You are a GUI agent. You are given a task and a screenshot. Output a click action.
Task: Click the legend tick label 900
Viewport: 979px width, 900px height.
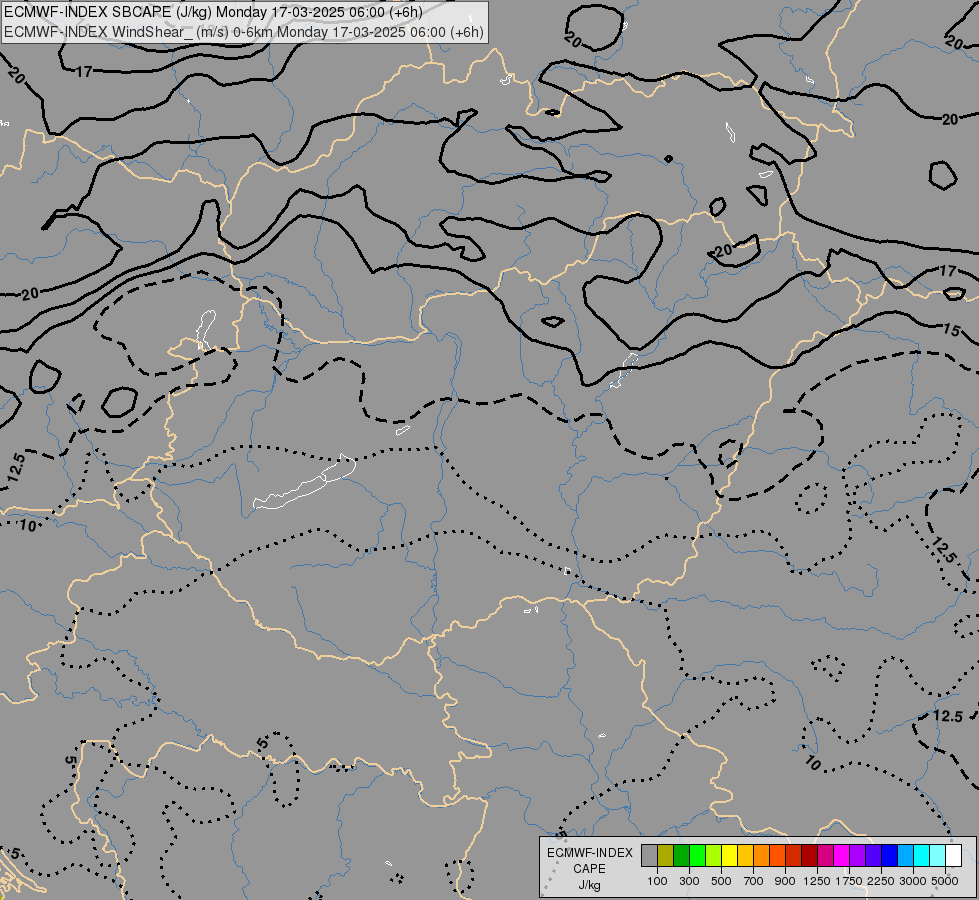(785, 881)
